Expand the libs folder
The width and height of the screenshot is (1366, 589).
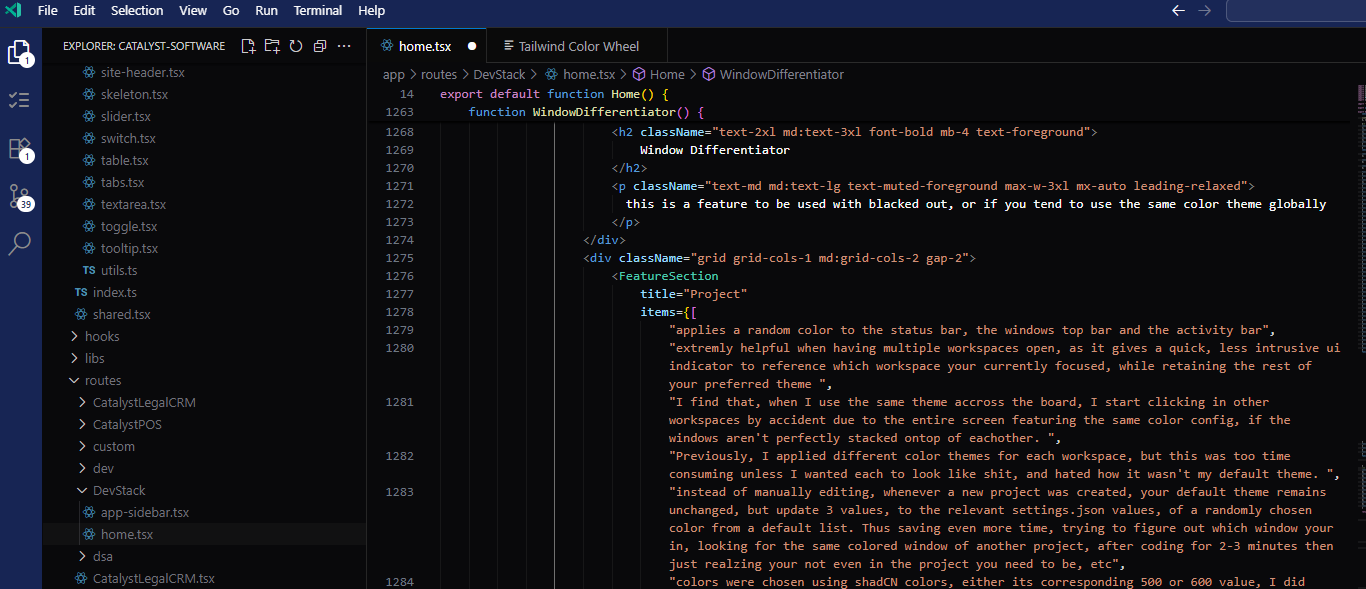95,358
